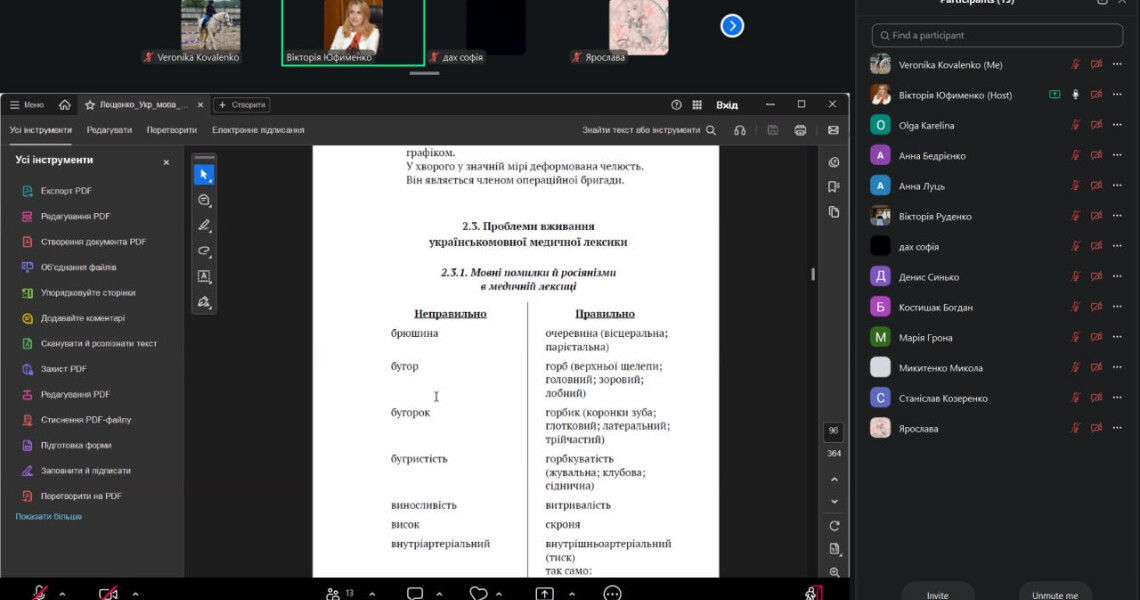Click the document vertical scrollbar thumb
Image resolution: width=1140 pixels, height=600 pixels.
pos(813,274)
